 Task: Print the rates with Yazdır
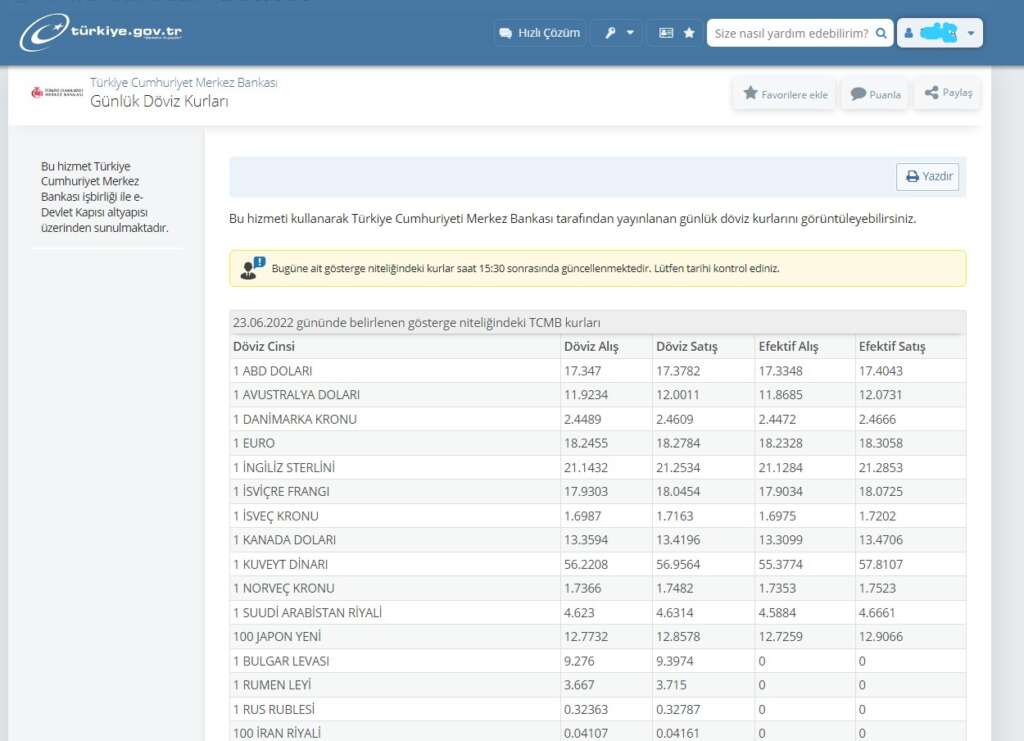point(928,176)
